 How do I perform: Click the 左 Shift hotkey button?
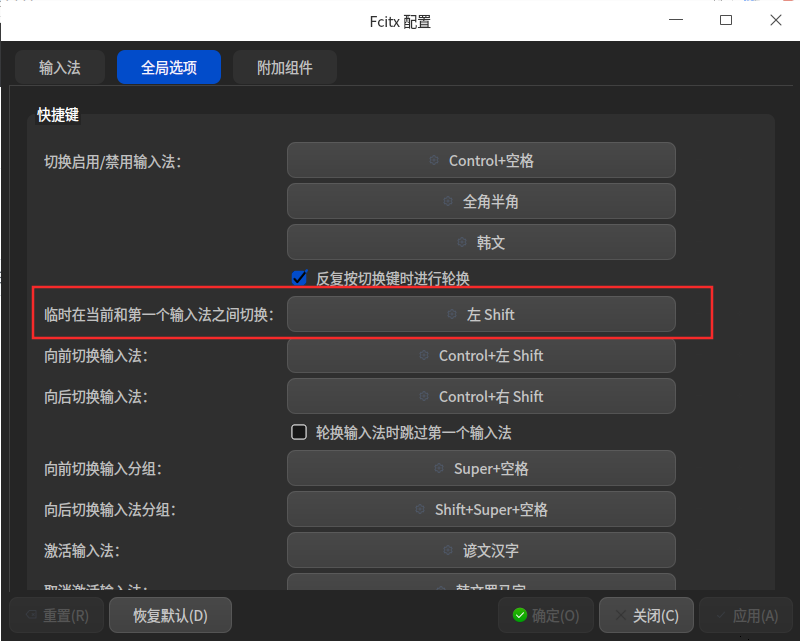coord(481,314)
